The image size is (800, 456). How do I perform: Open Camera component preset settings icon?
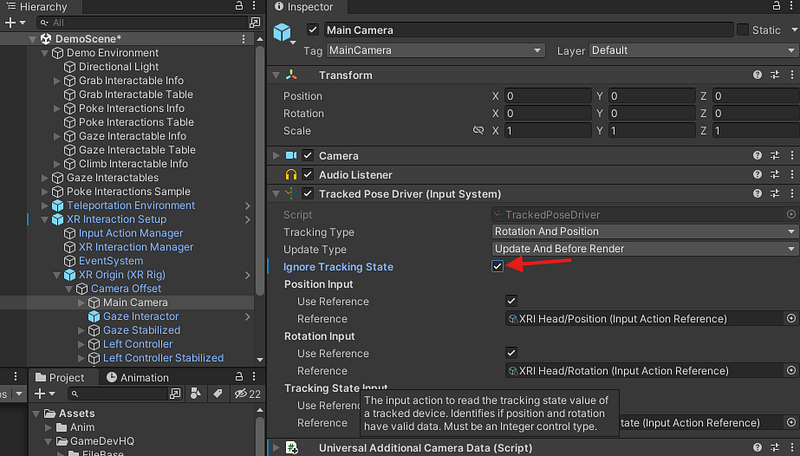tap(774, 156)
